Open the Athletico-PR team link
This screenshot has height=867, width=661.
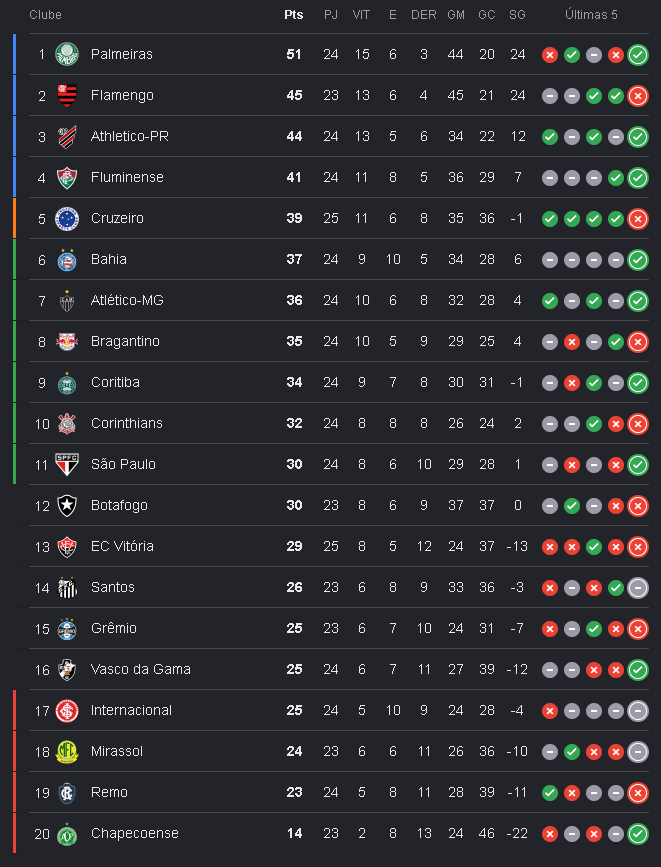coord(129,136)
